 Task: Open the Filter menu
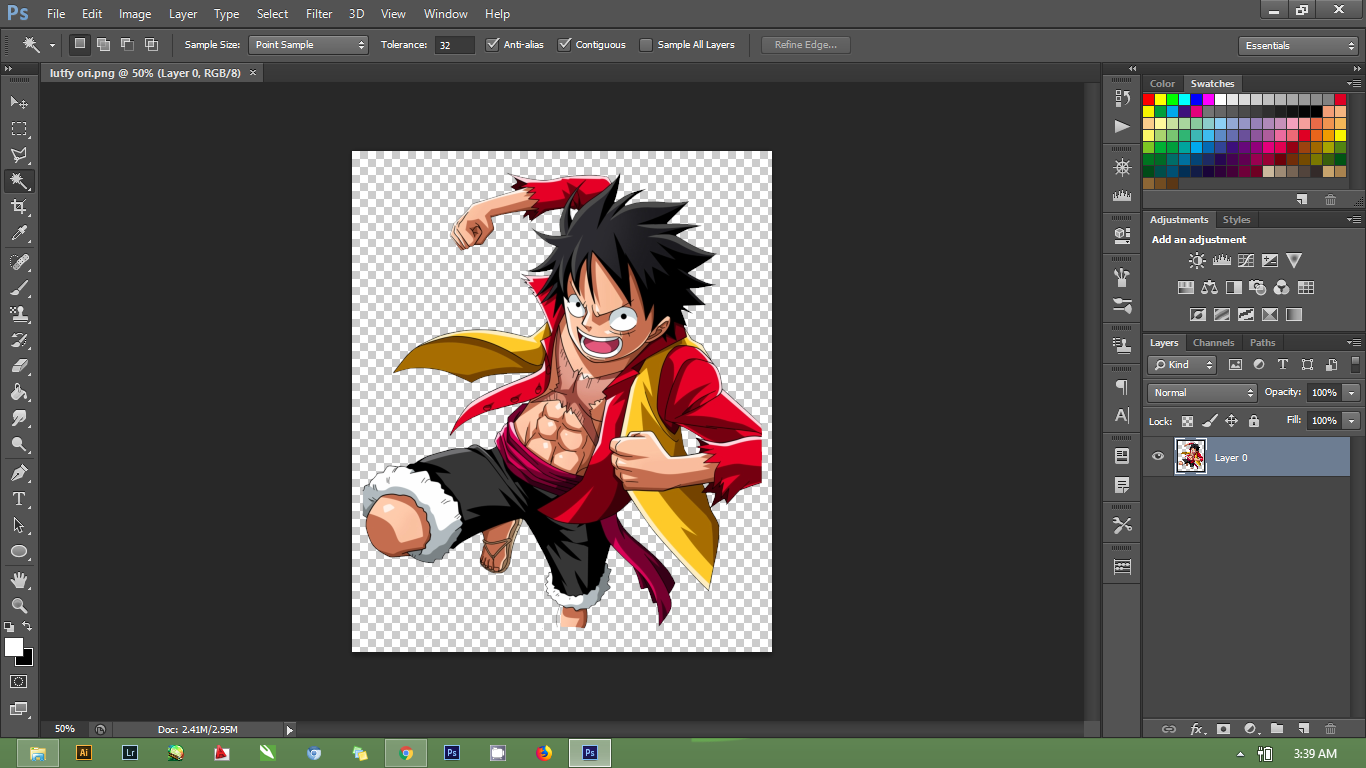pos(319,14)
